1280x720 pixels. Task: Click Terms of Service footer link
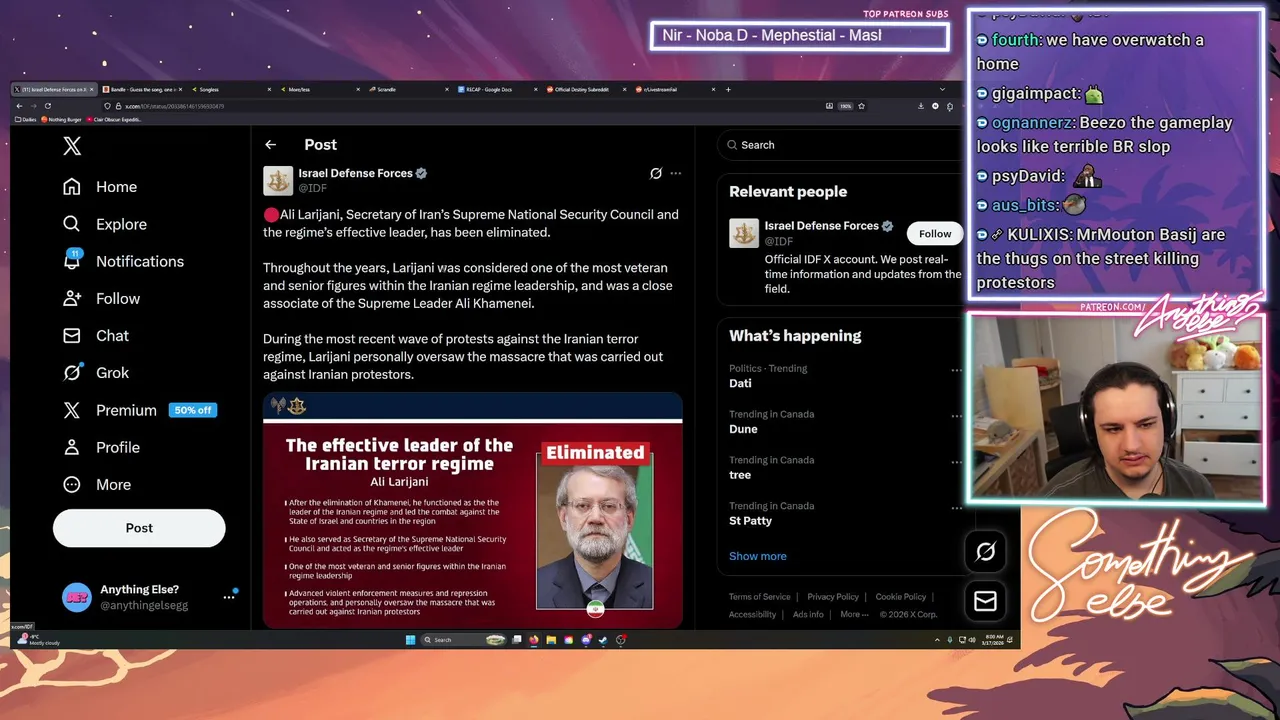click(759, 597)
